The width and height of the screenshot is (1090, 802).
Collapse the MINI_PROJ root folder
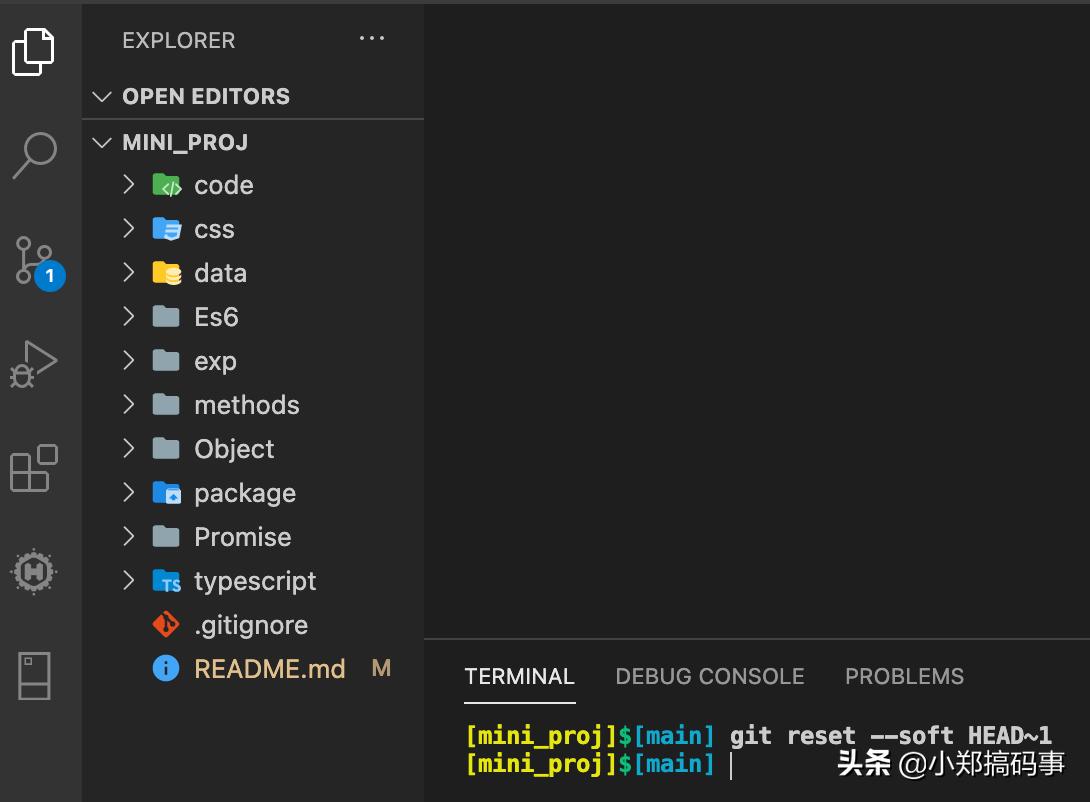(x=102, y=142)
